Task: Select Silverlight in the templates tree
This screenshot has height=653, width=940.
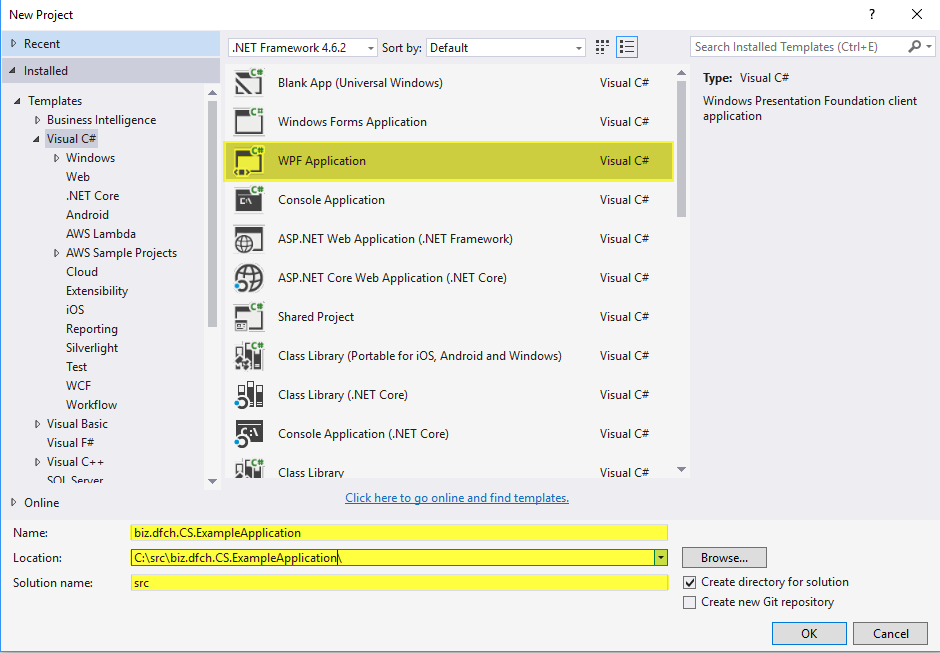Action: [x=92, y=348]
